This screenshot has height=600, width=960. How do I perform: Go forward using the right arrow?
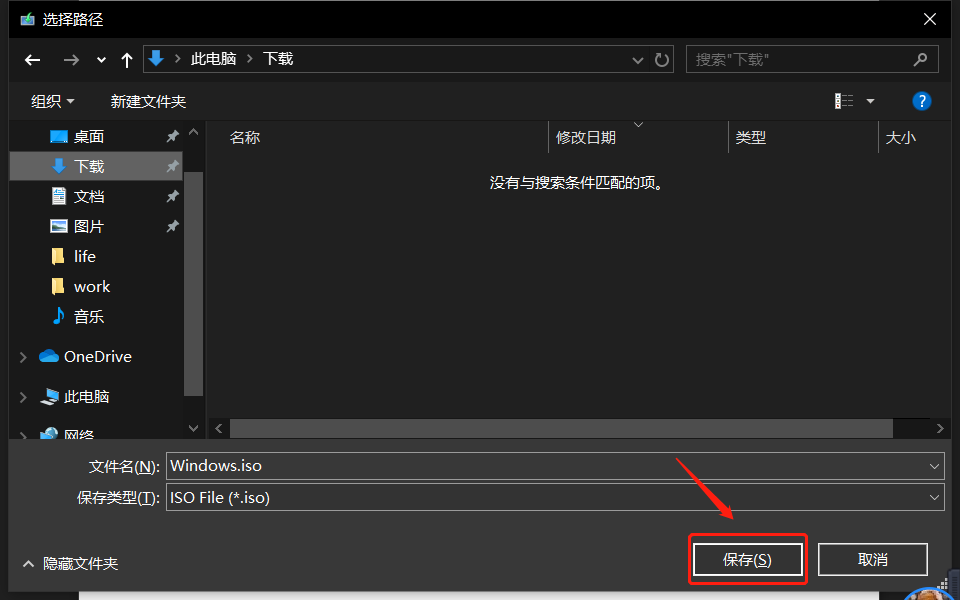72,60
